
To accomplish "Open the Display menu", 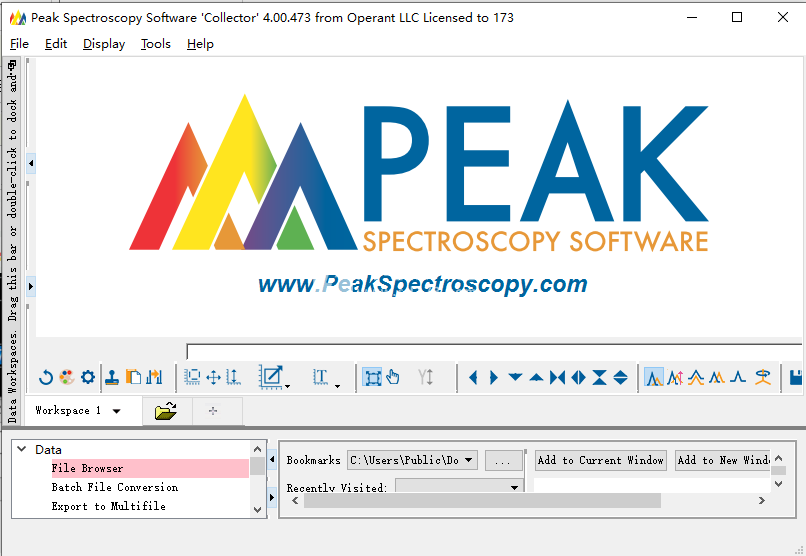I will click(x=104, y=44).
